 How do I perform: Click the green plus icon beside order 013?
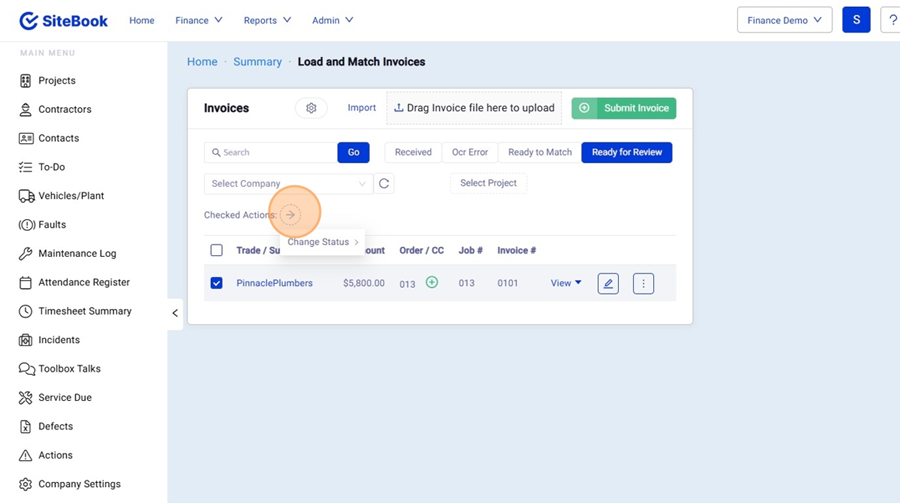(x=432, y=283)
